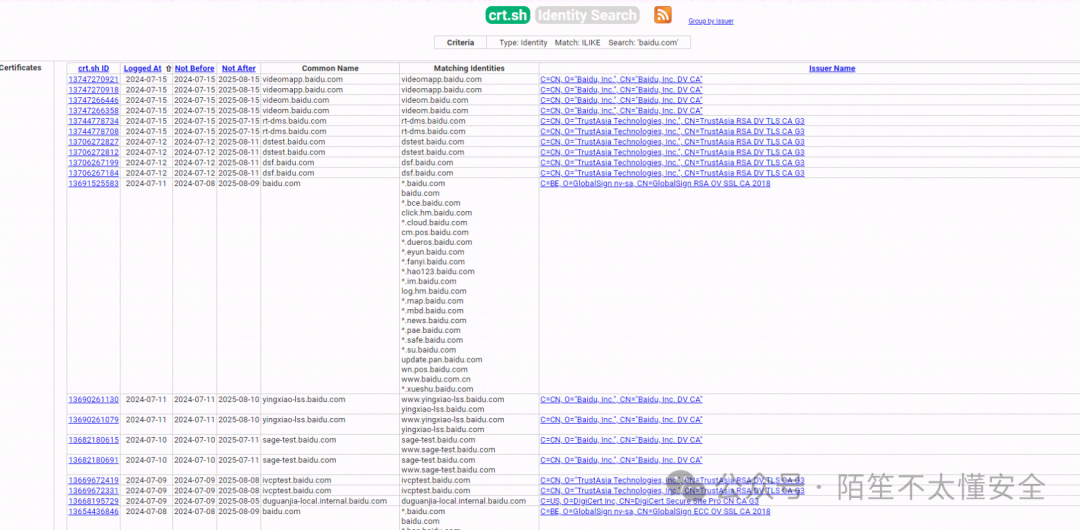The image size is (1080, 530).
Task: Open certificate ID 13682180615
Action: click(94, 440)
